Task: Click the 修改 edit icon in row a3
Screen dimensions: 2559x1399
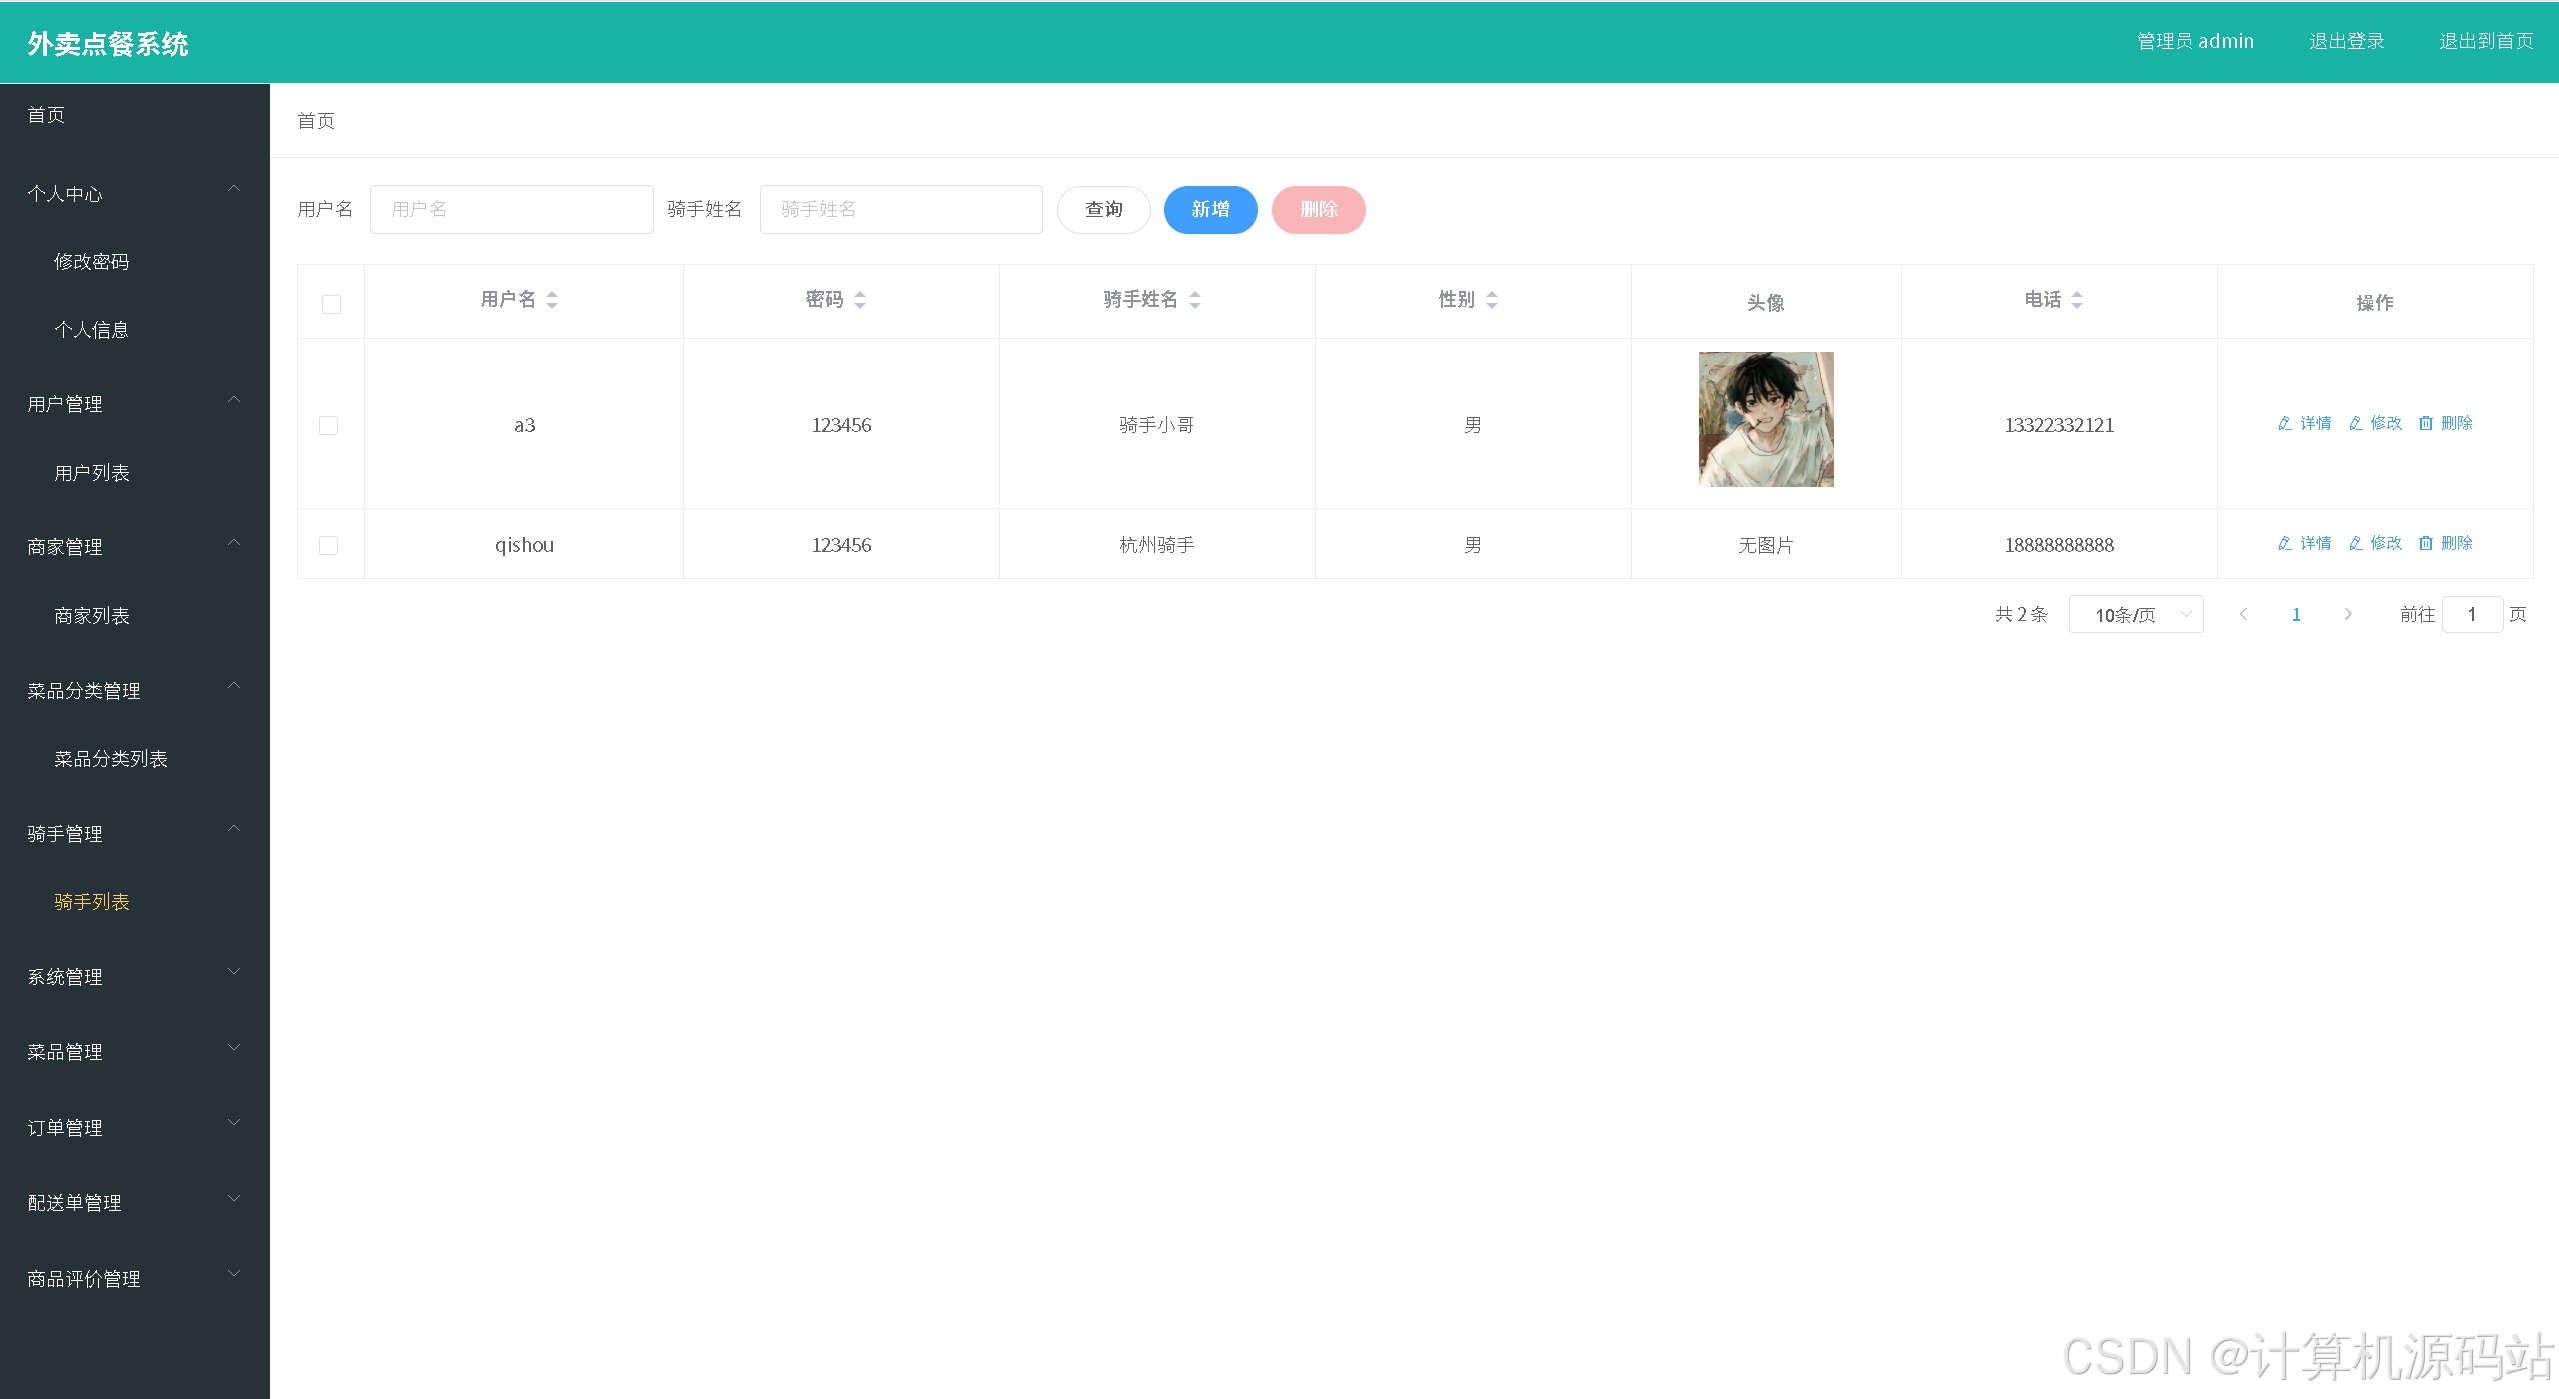Action: click(2356, 423)
